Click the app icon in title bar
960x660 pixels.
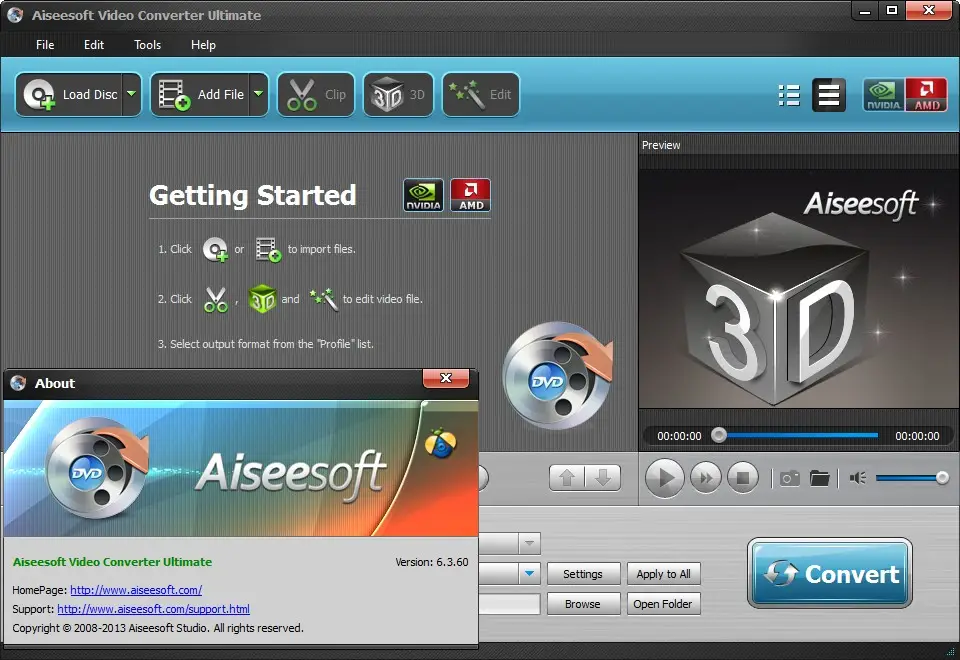[15, 15]
